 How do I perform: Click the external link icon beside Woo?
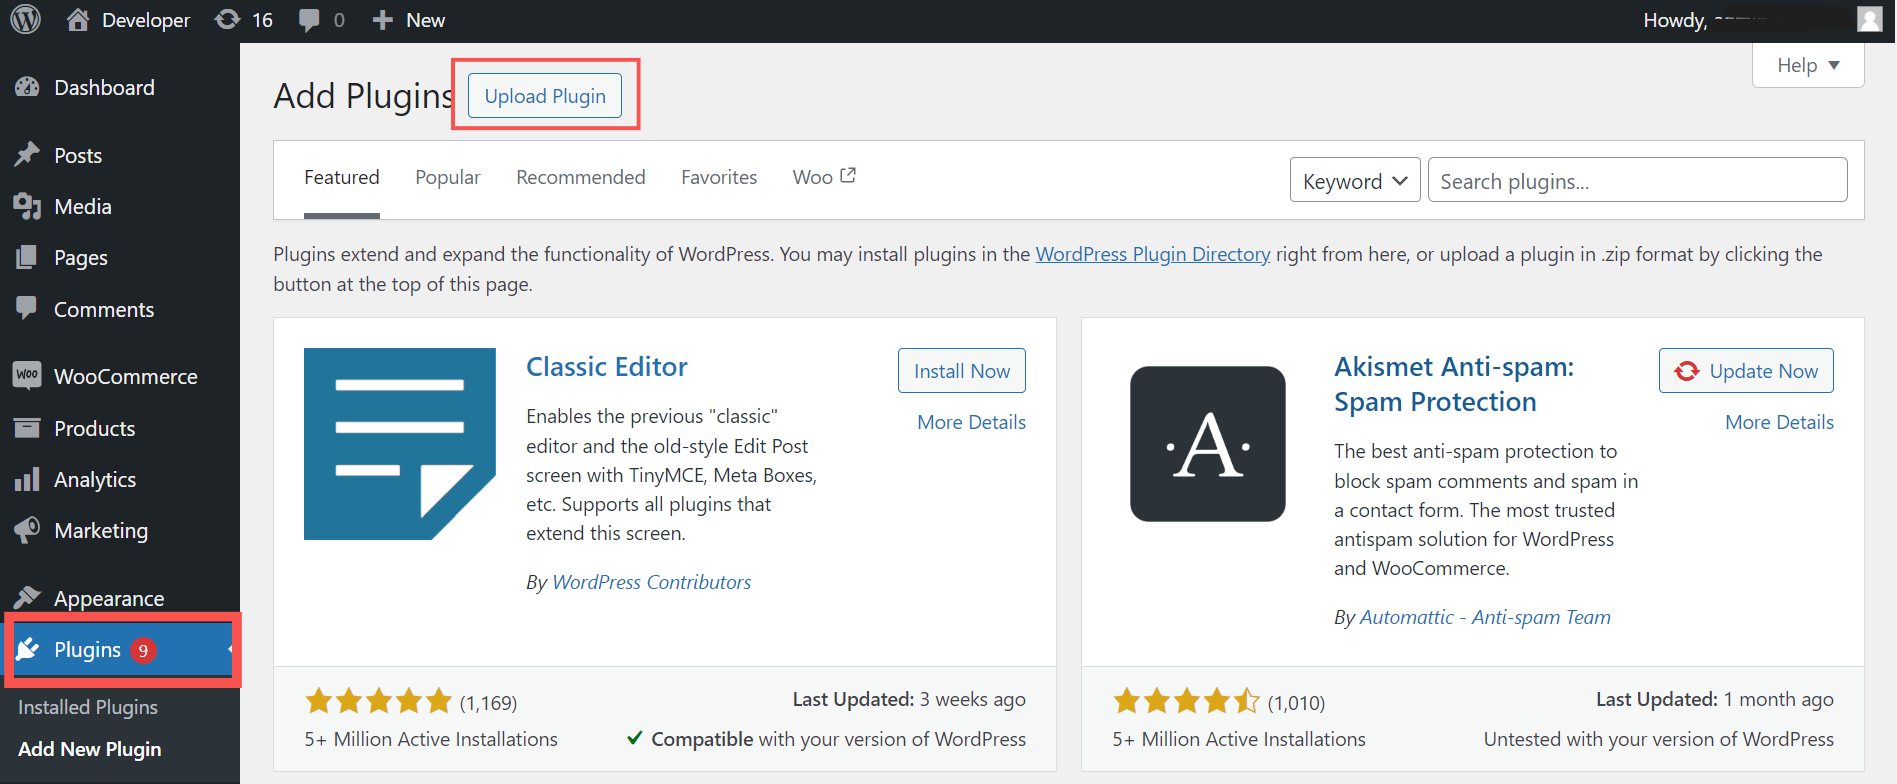(848, 175)
